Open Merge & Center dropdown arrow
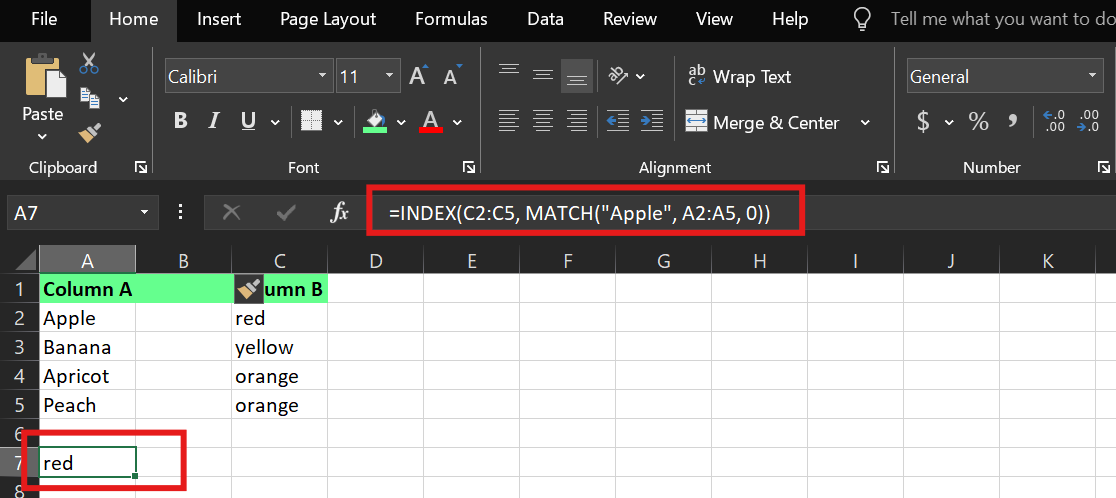Viewport: 1116px width, 498px height. click(x=865, y=122)
